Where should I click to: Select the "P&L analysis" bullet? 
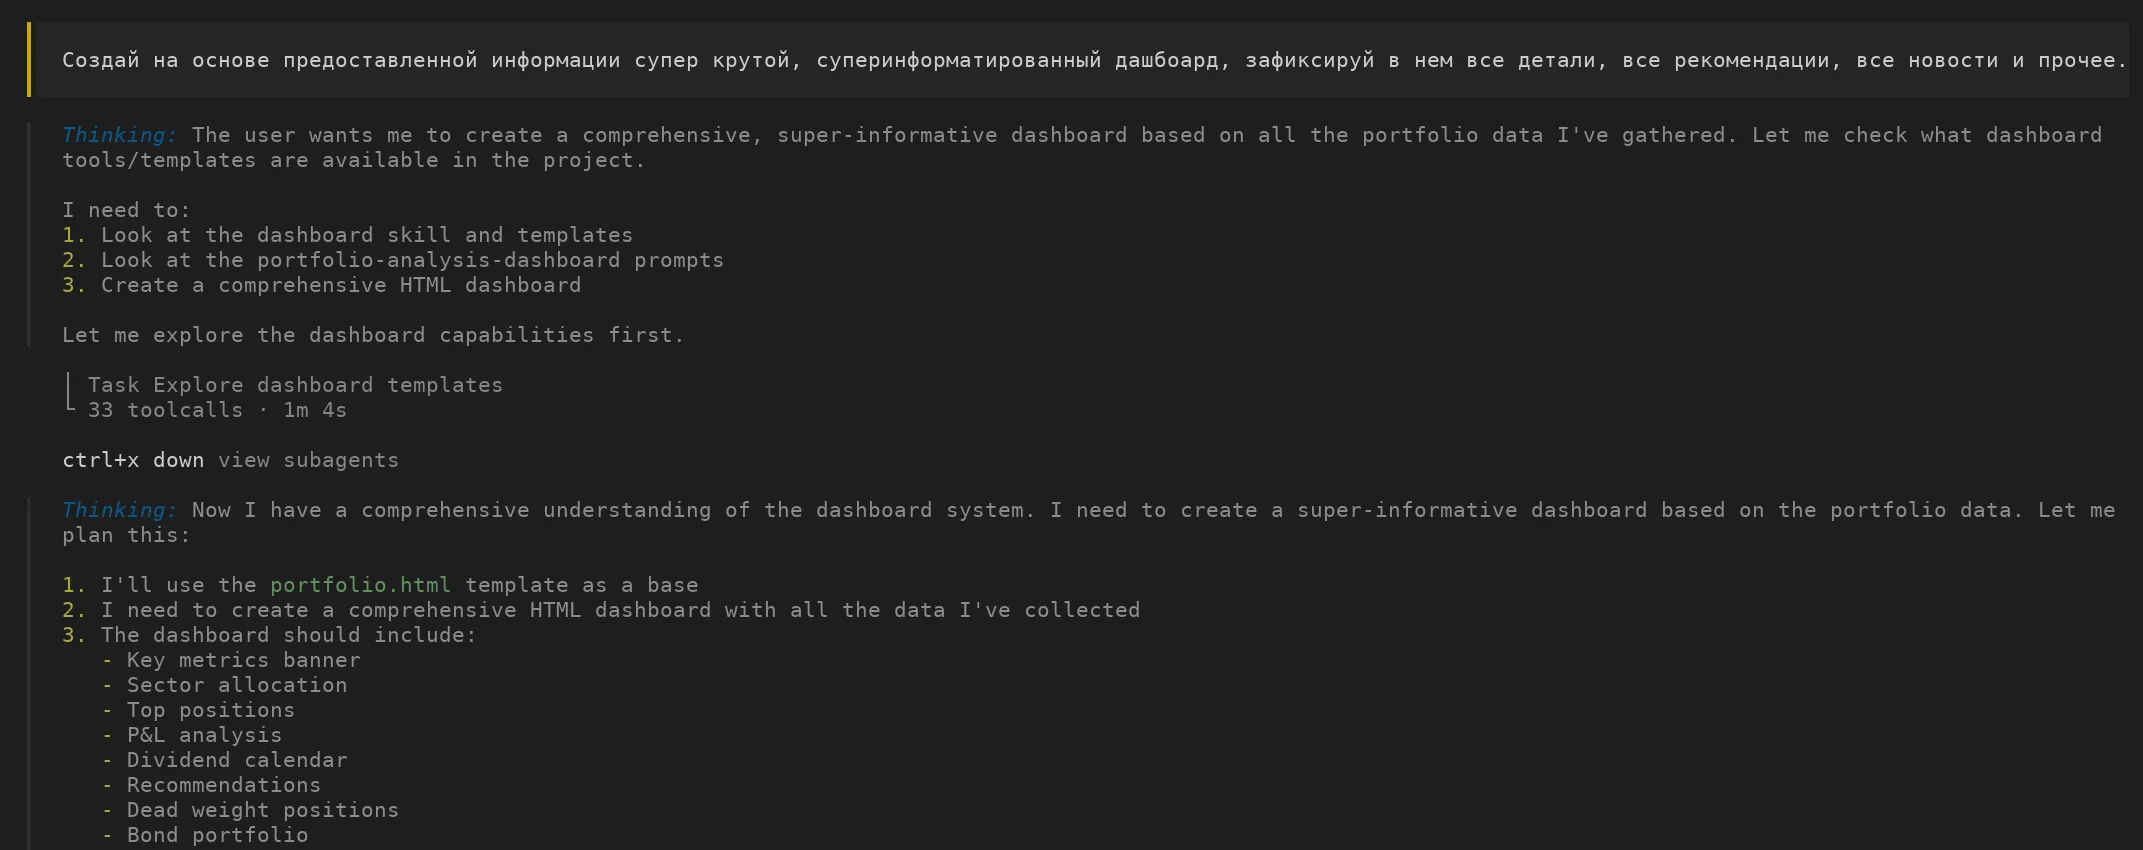[x=204, y=735]
